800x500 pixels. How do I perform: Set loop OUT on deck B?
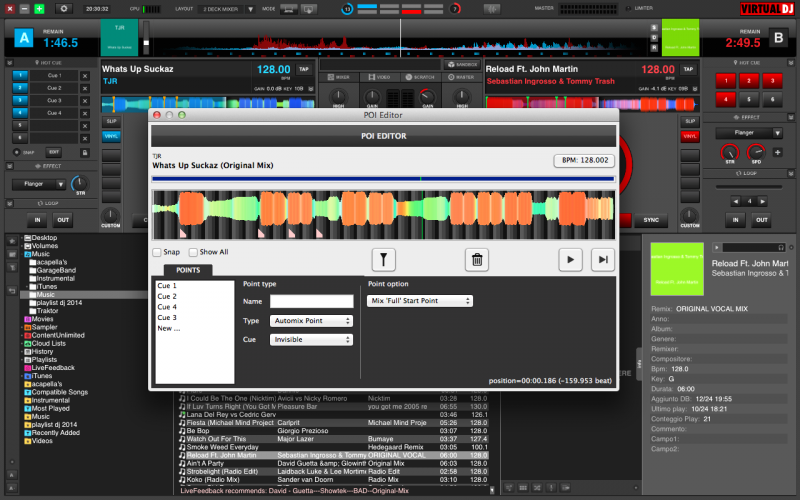click(761, 220)
